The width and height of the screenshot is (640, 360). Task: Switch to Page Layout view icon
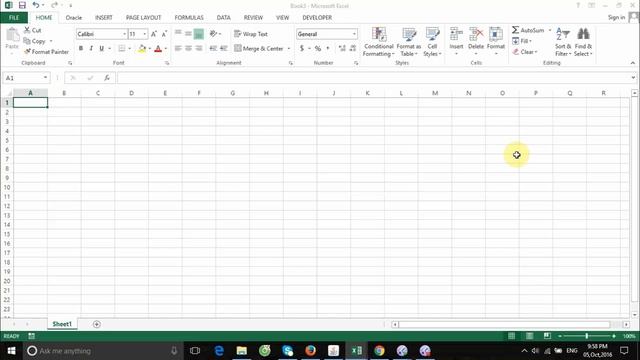529,336
